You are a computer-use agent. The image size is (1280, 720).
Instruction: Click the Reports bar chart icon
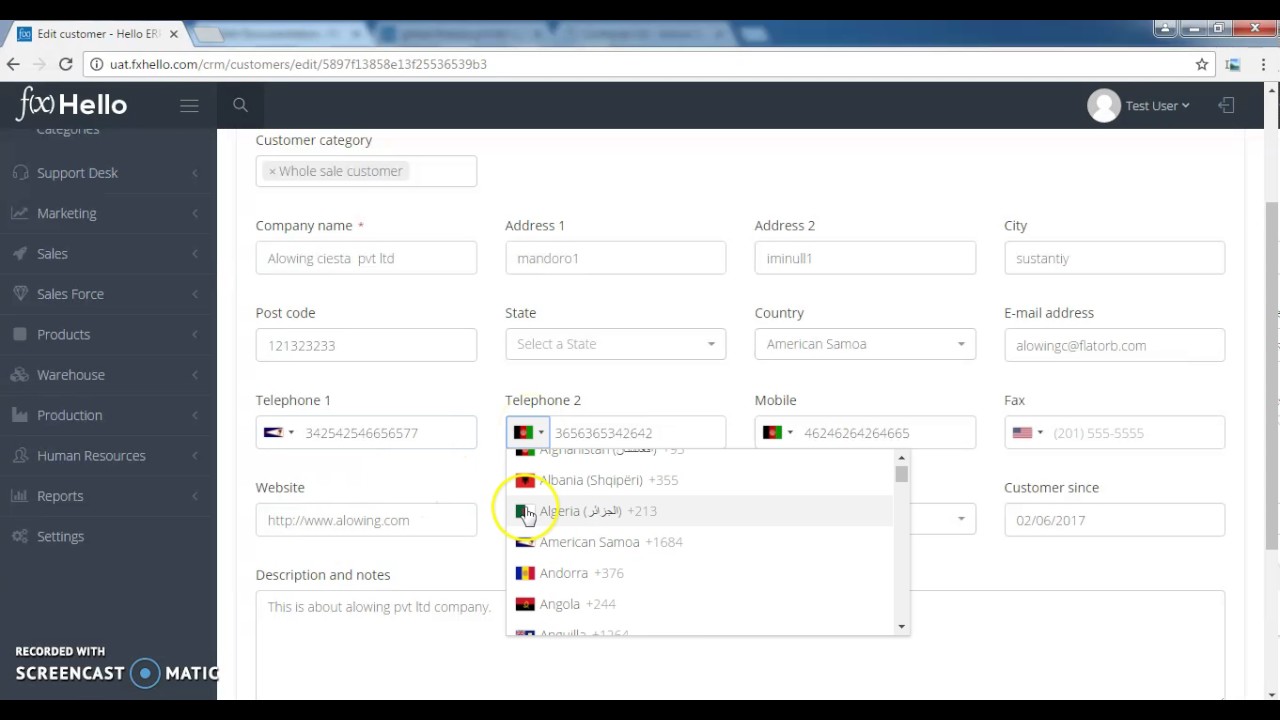(x=20, y=496)
